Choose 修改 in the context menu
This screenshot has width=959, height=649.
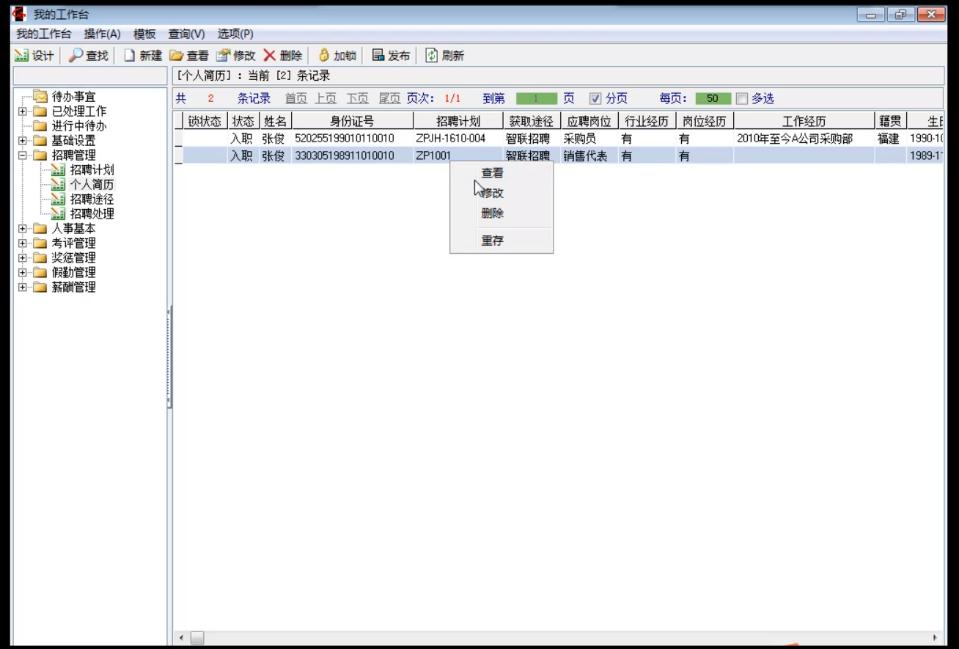point(502,193)
